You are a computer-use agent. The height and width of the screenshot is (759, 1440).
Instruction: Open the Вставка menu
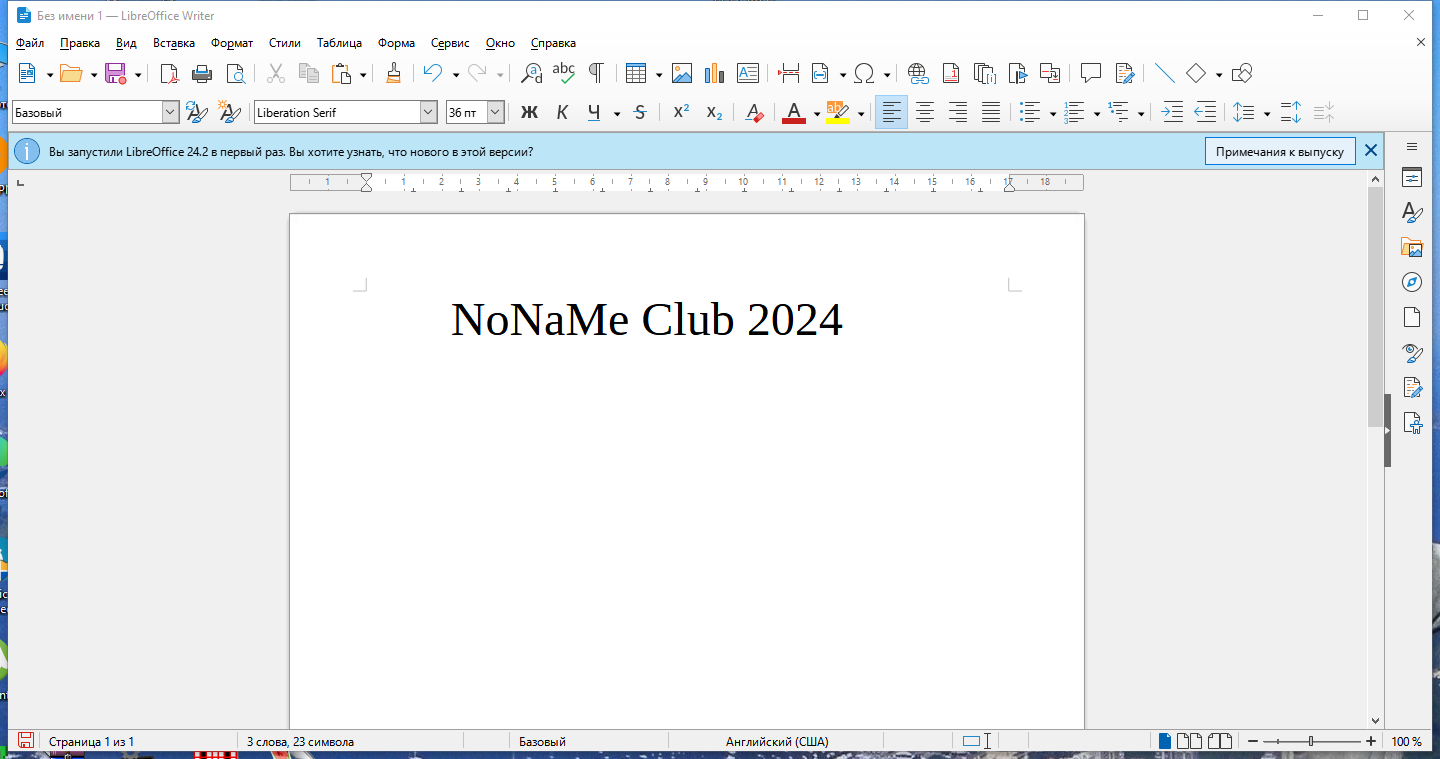(173, 43)
